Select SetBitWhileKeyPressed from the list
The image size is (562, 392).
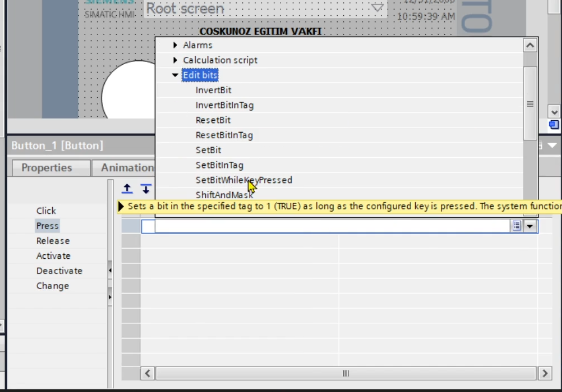244,180
